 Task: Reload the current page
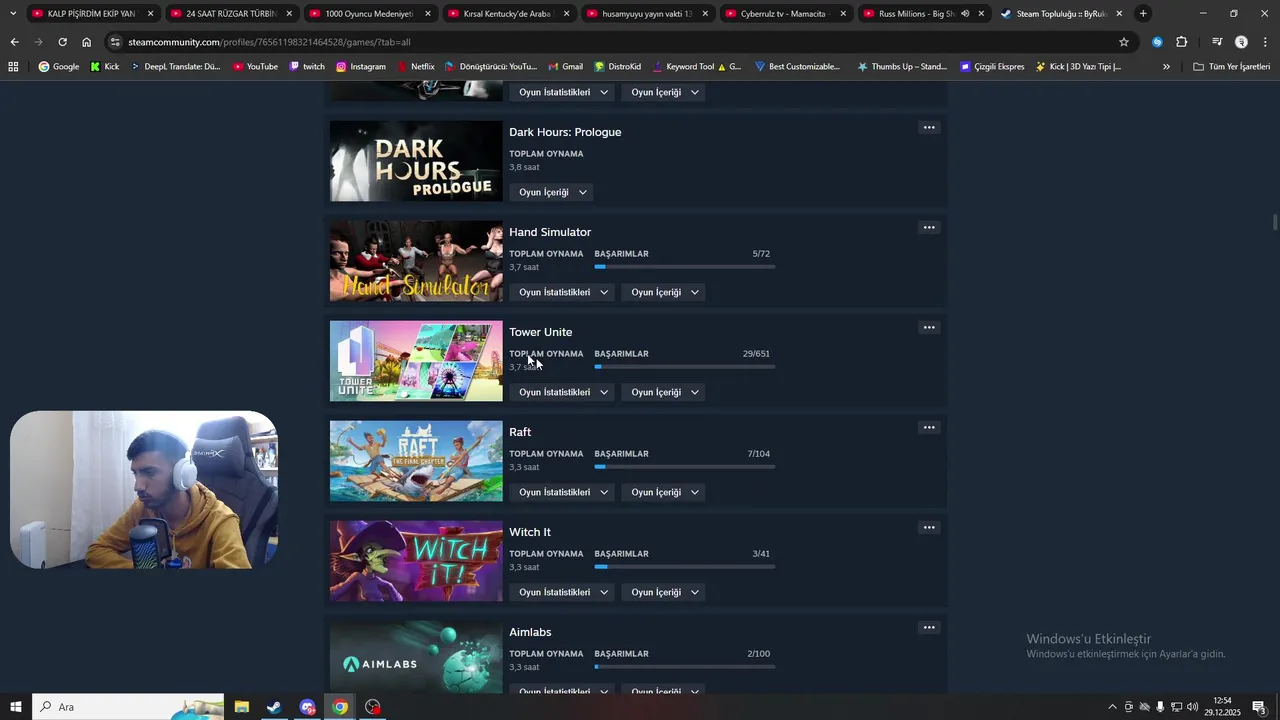tap(62, 42)
